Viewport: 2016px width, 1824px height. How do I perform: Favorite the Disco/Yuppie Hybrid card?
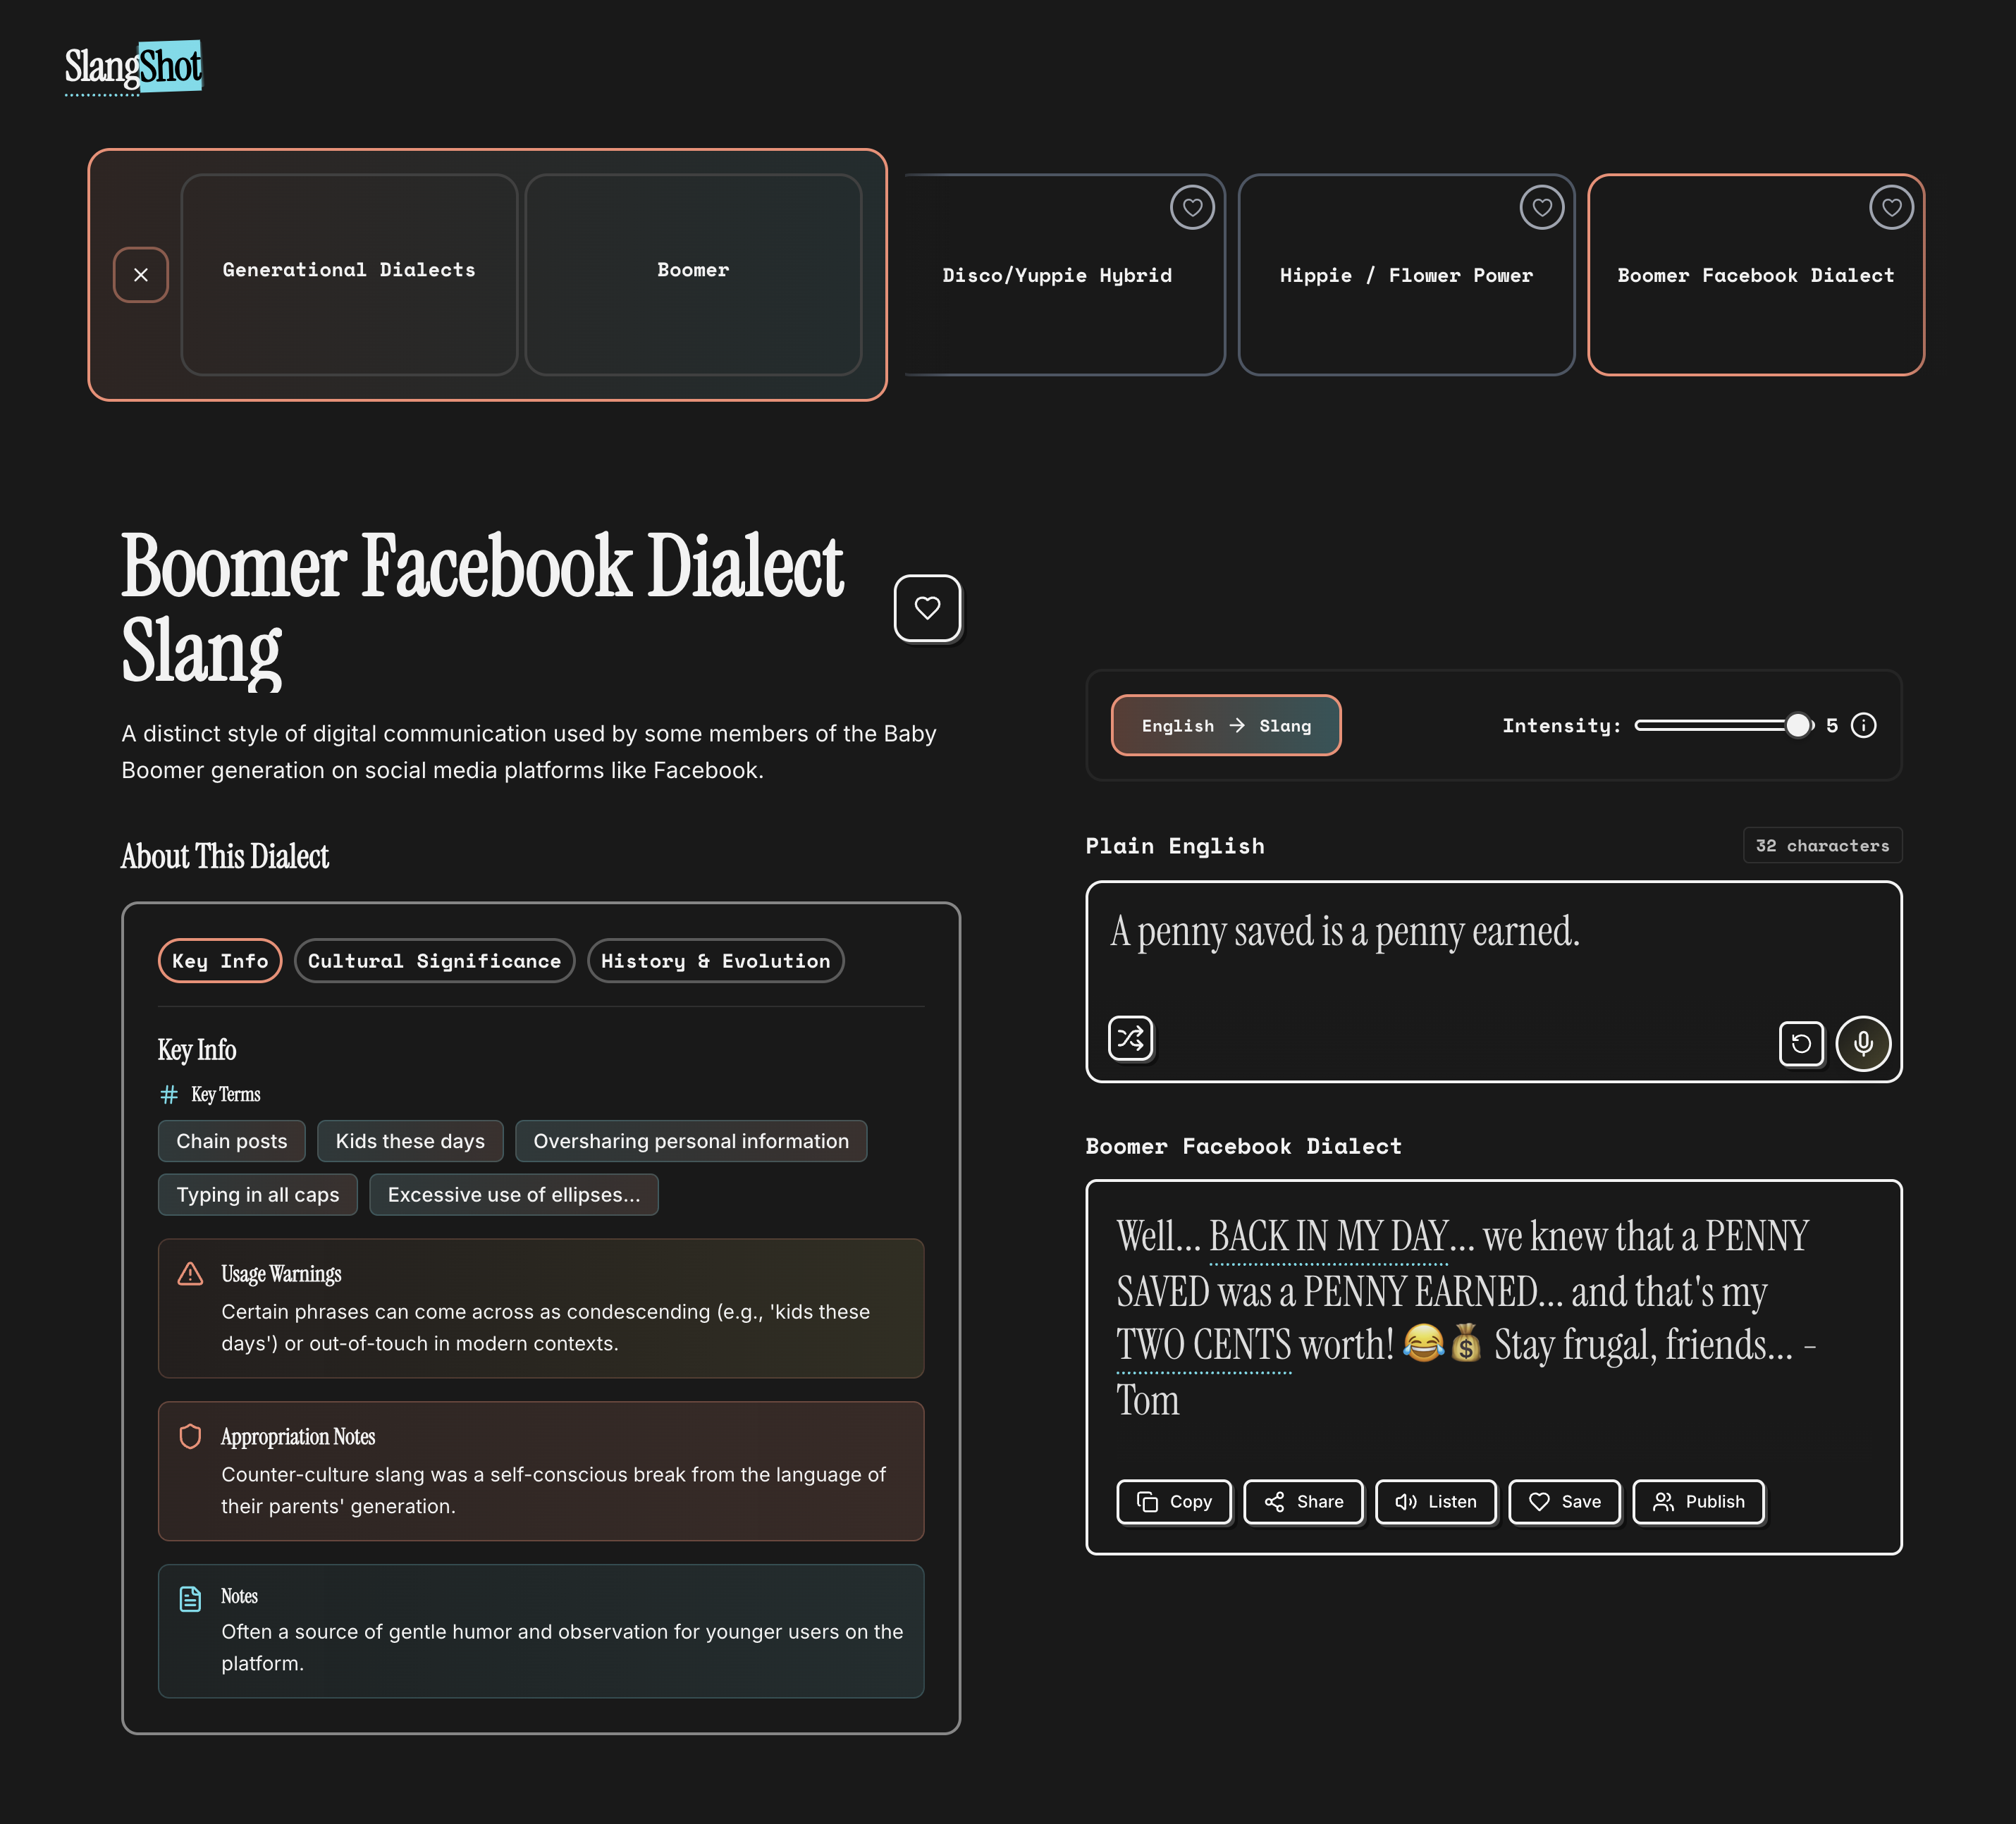point(1192,208)
